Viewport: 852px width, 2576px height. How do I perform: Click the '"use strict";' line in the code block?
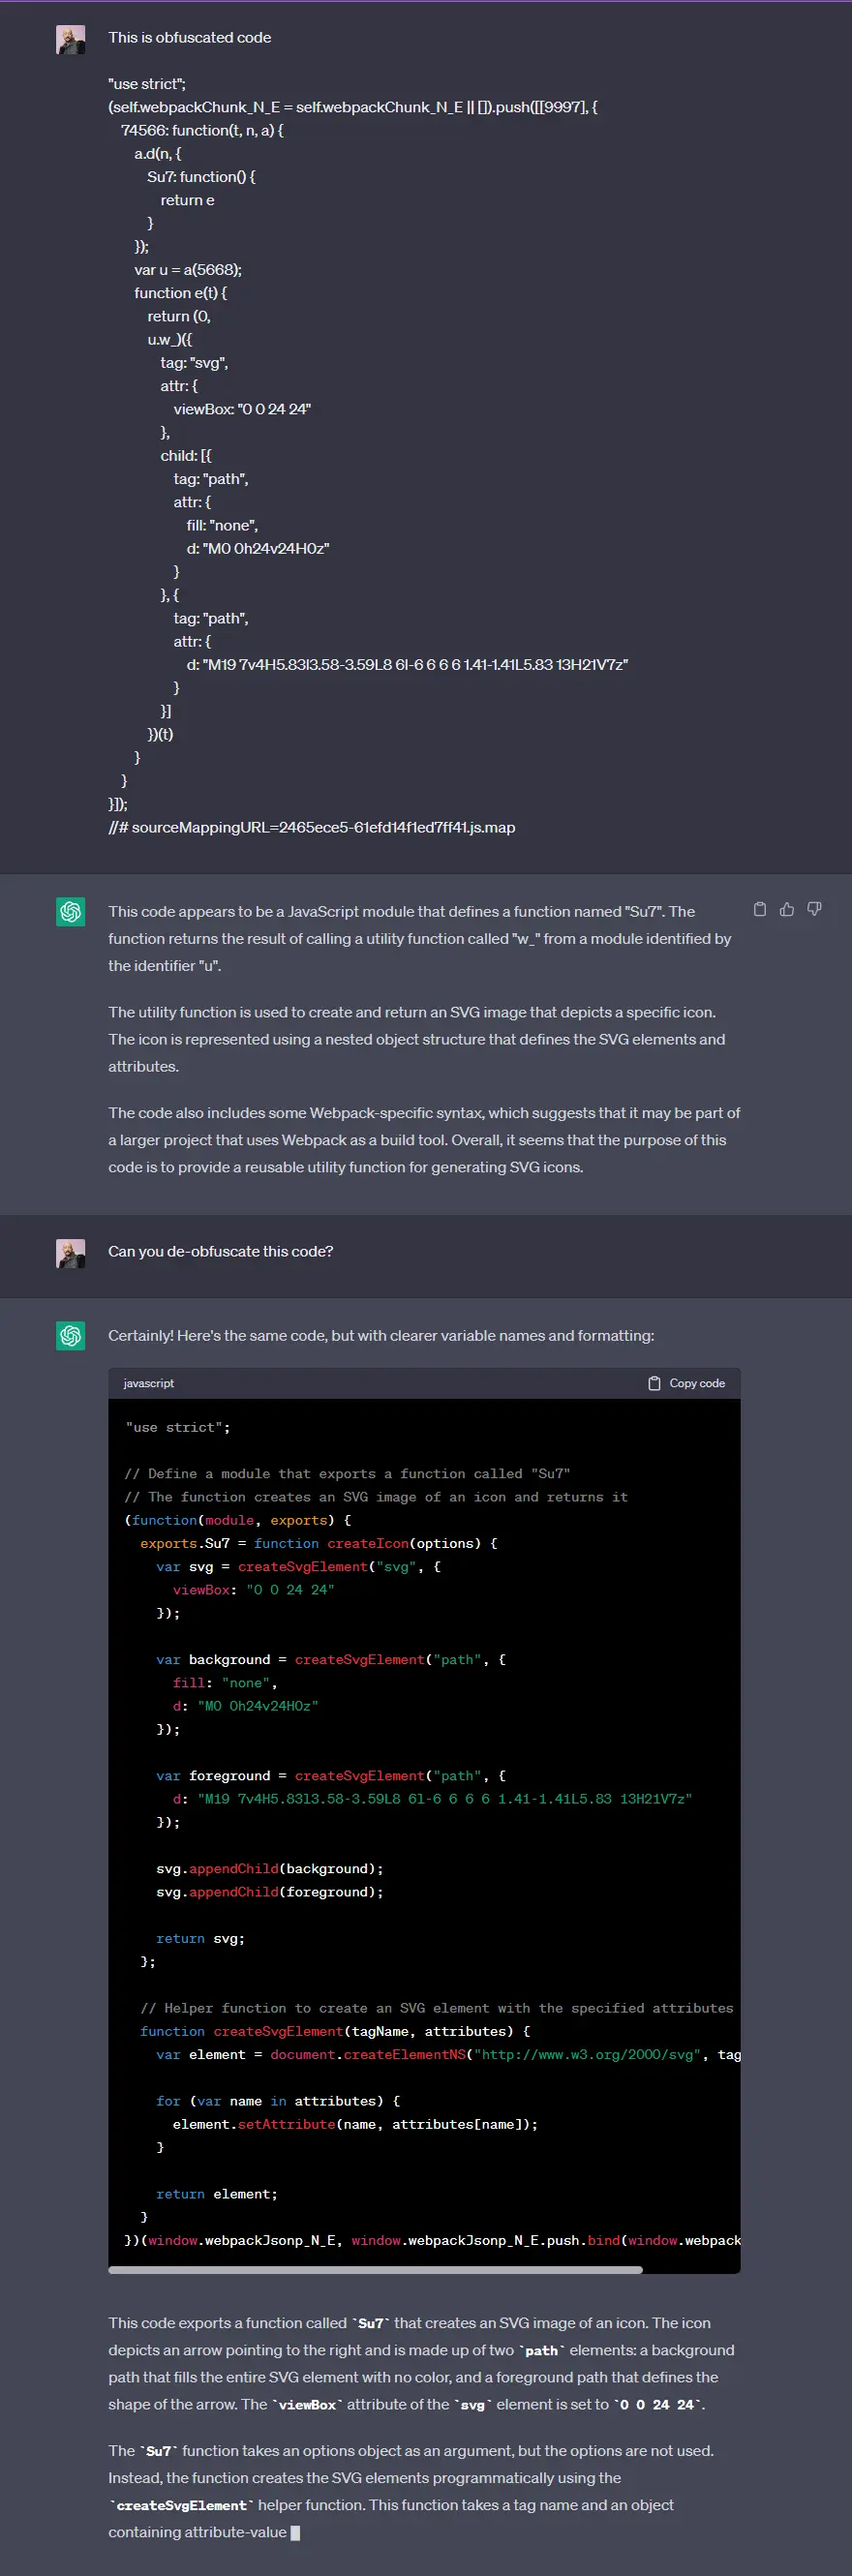177,1427
